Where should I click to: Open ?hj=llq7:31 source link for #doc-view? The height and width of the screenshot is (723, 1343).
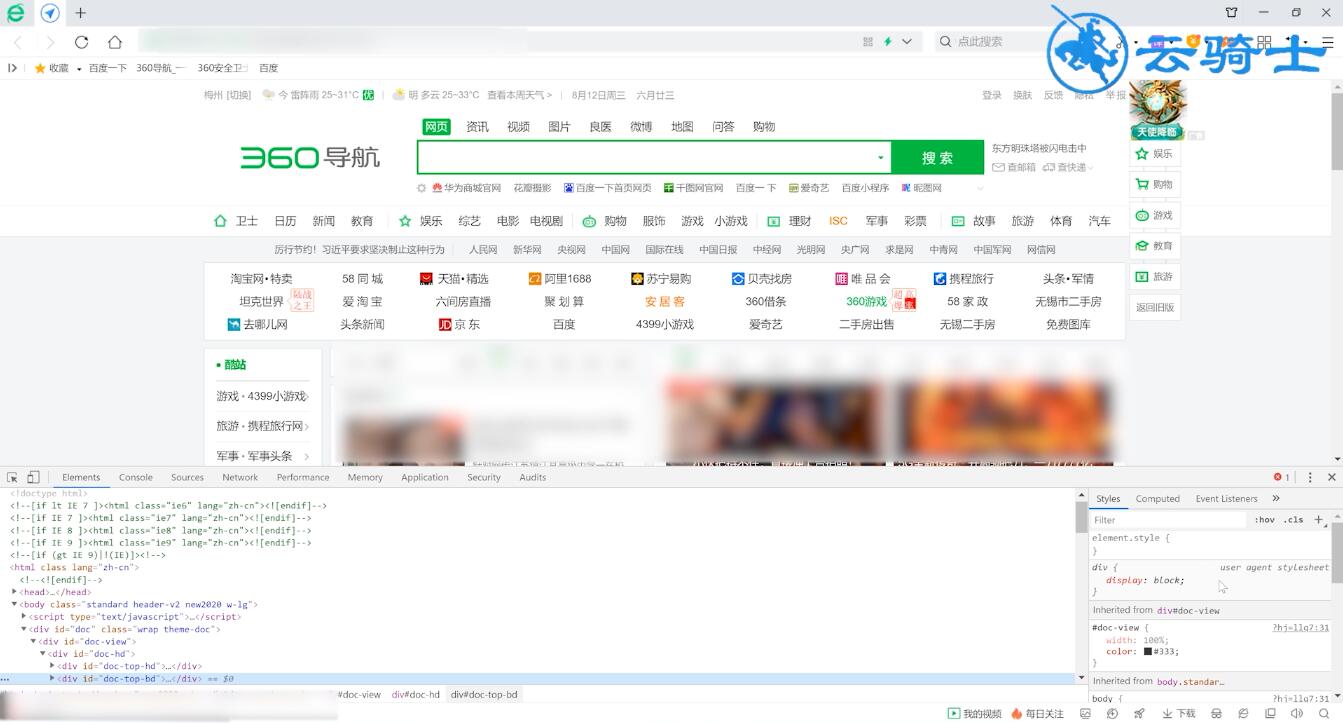(1301, 628)
